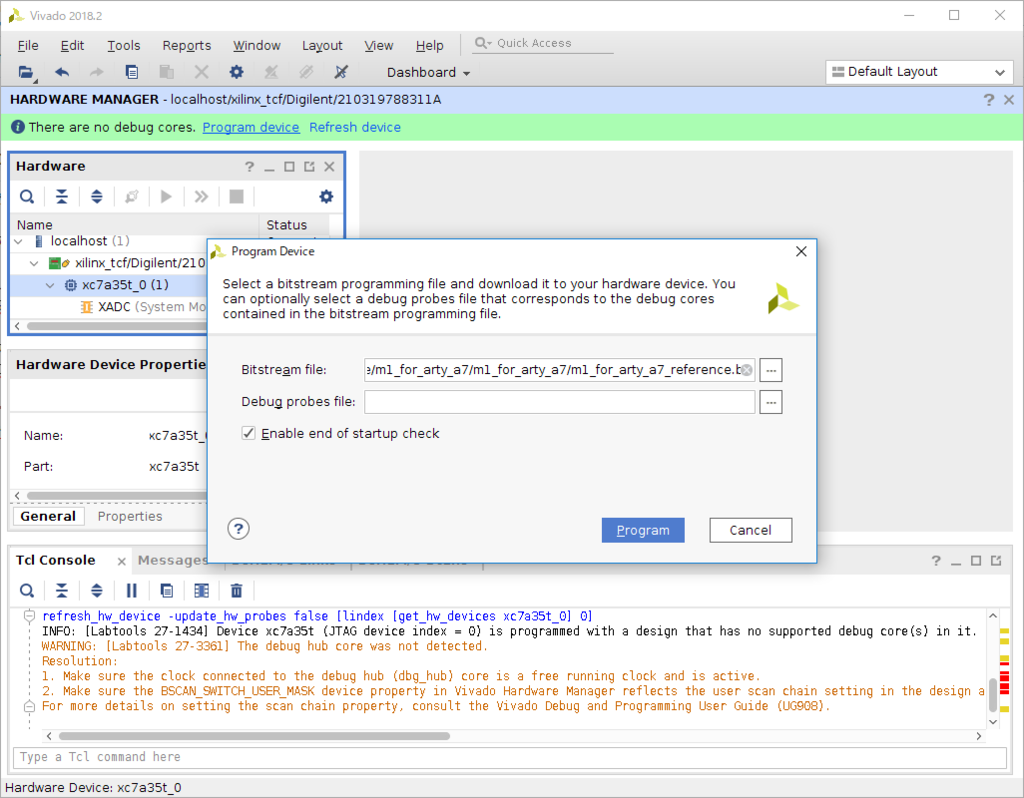This screenshot has width=1024, height=798.
Task: Open the File menu
Action: click(27, 46)
